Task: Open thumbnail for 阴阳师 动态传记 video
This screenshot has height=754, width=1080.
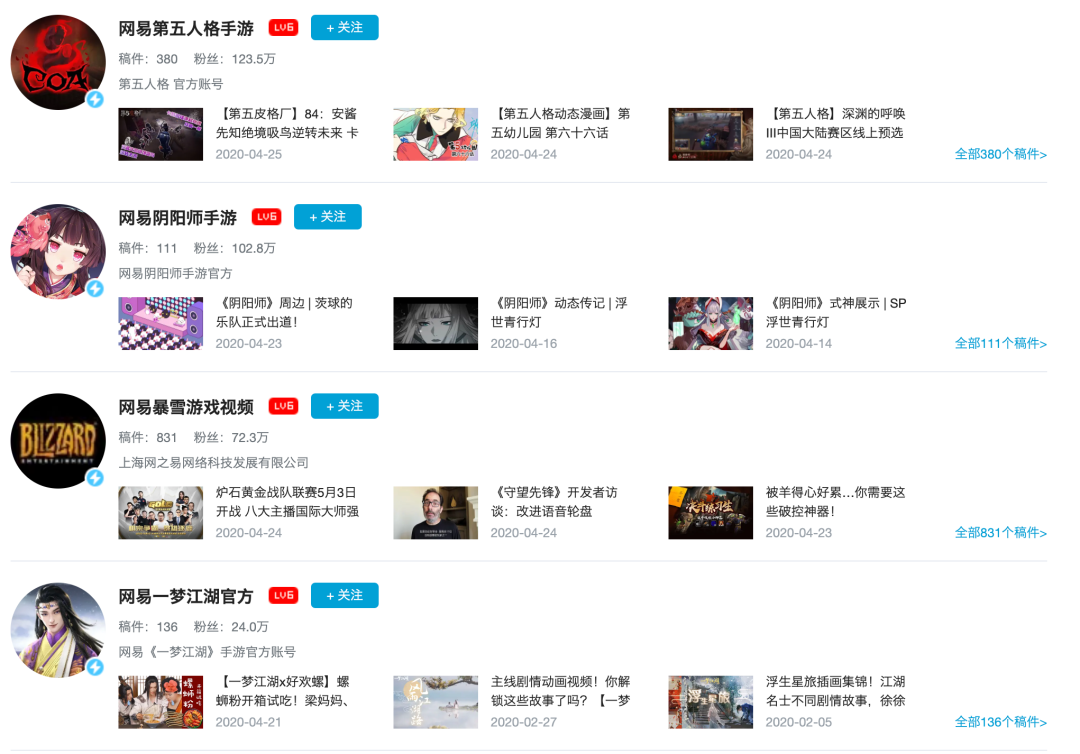Action: (435, 324)
